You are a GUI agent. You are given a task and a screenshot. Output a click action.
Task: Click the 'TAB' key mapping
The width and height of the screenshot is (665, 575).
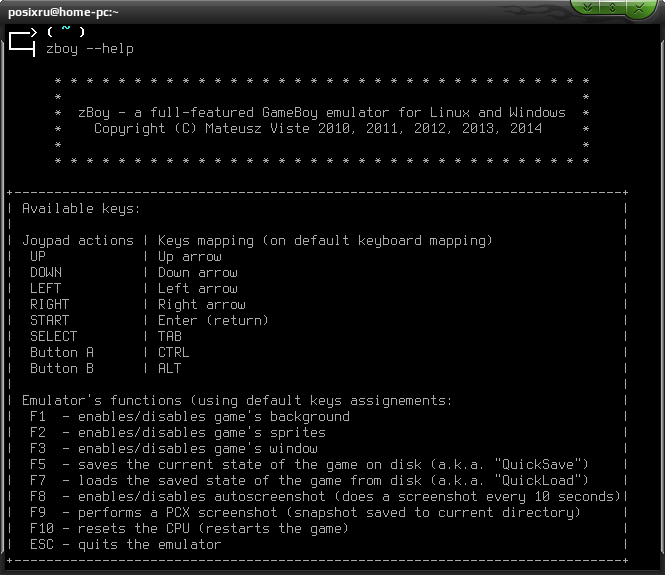click(170, 337)
